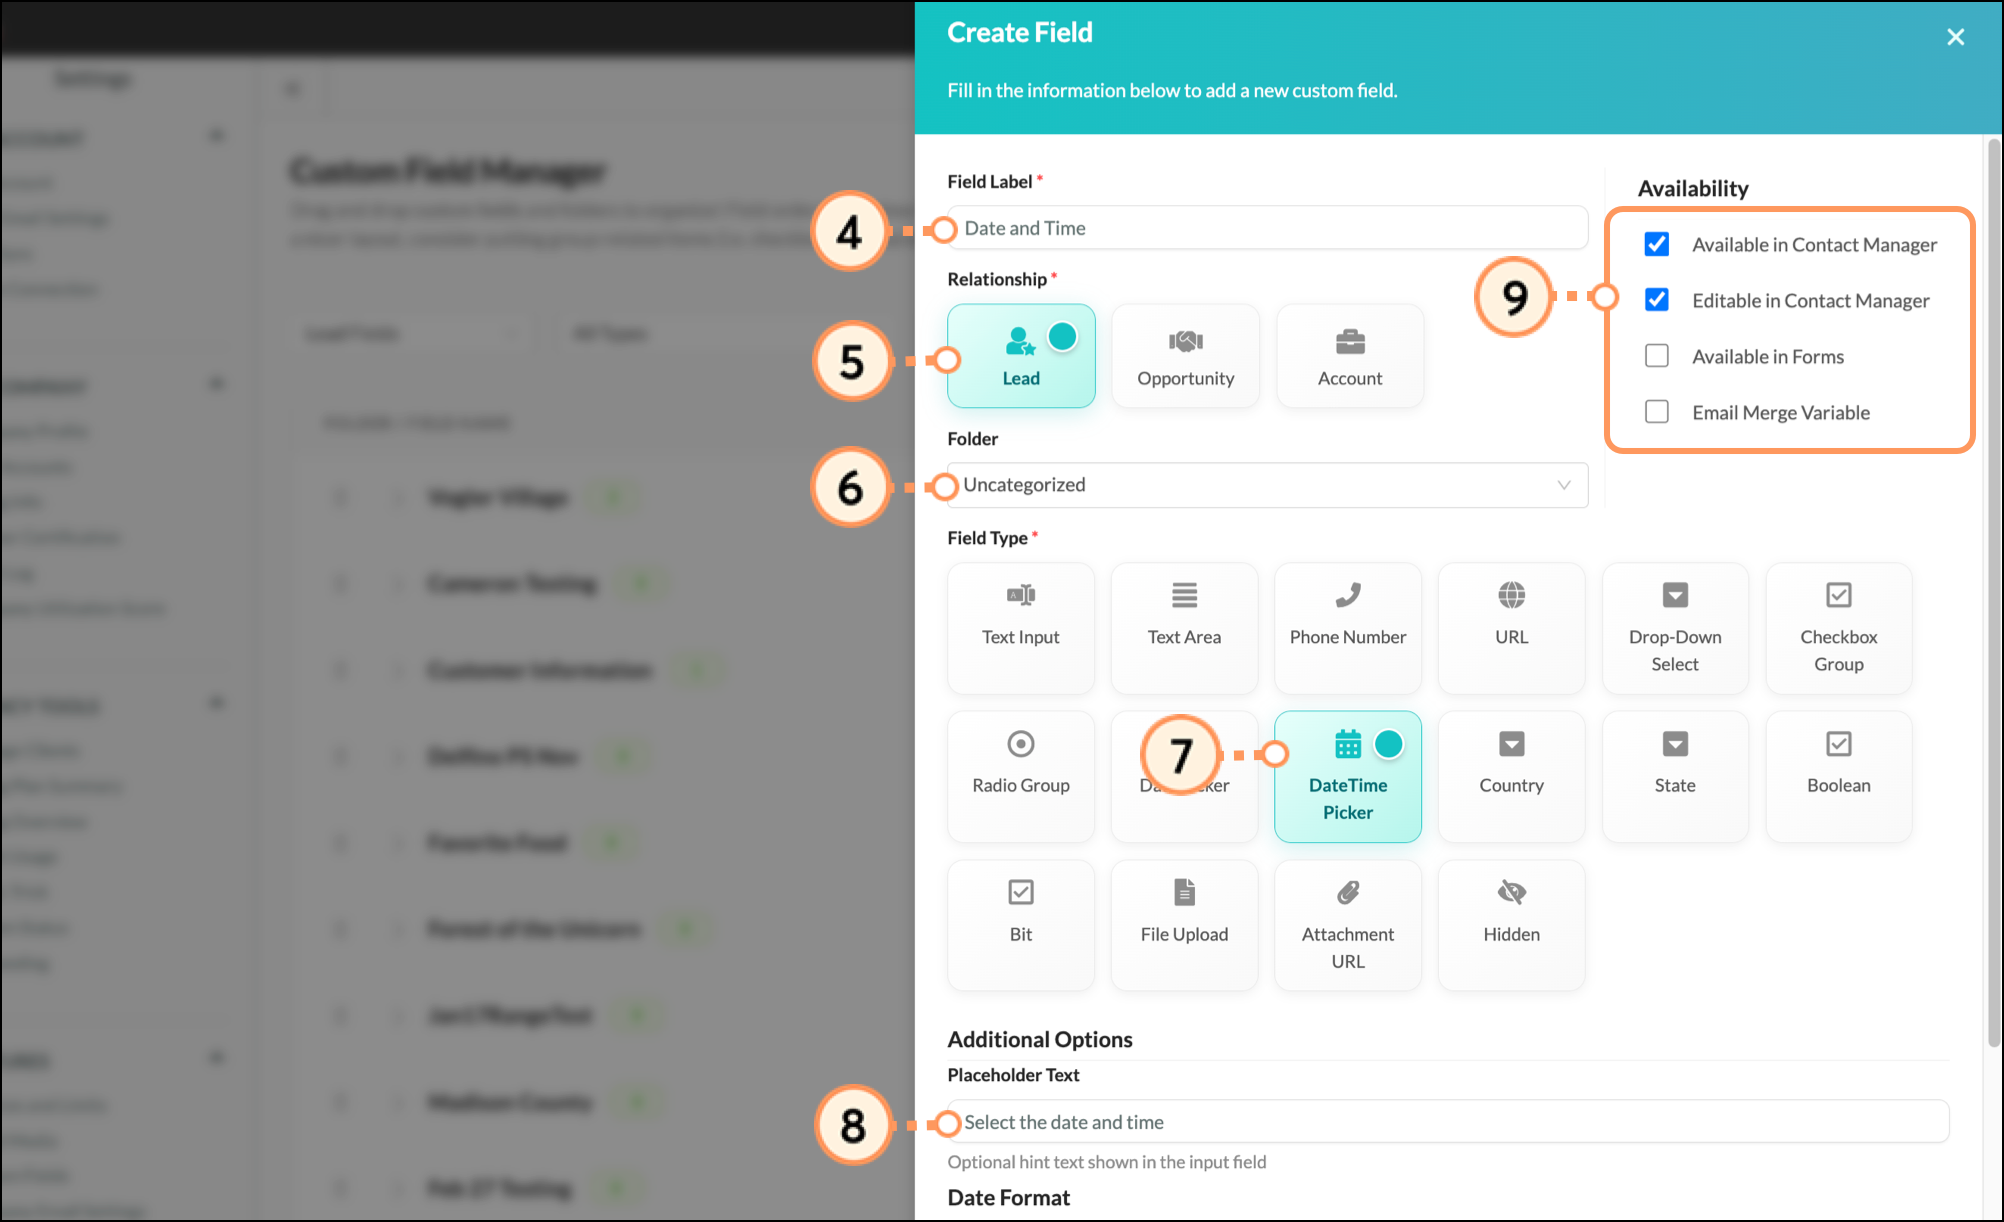Image resolution: width=2004 pixels, height=1222 pixels.
Task: Select the DateTime Picker field type
Action: click(1348, 776)
